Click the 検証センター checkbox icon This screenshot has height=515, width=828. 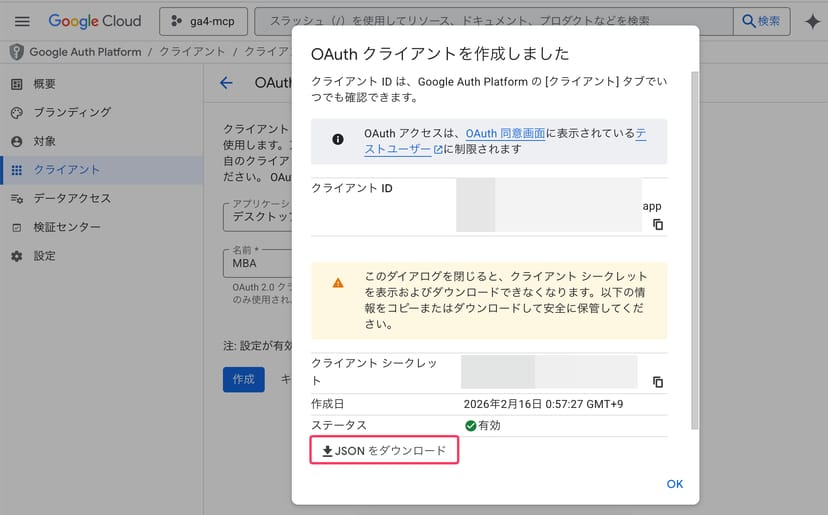coord(17,228)
